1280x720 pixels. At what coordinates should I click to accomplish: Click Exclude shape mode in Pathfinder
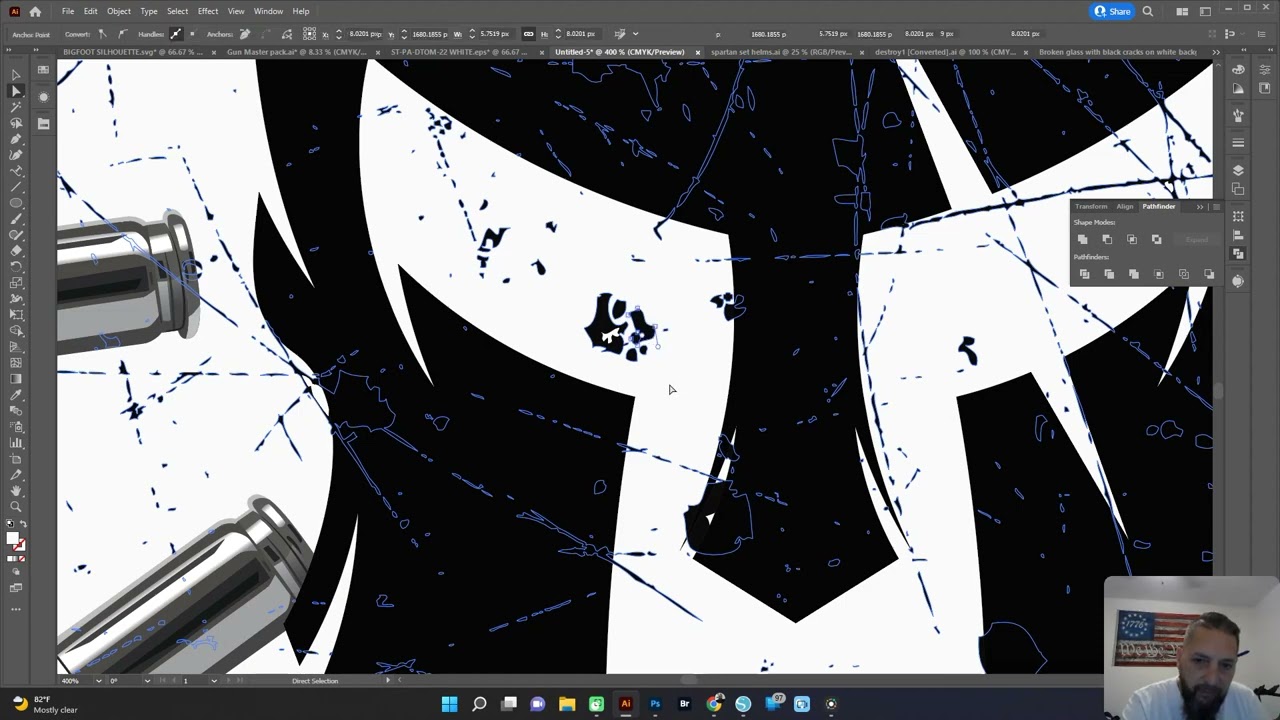point(1157,240)
